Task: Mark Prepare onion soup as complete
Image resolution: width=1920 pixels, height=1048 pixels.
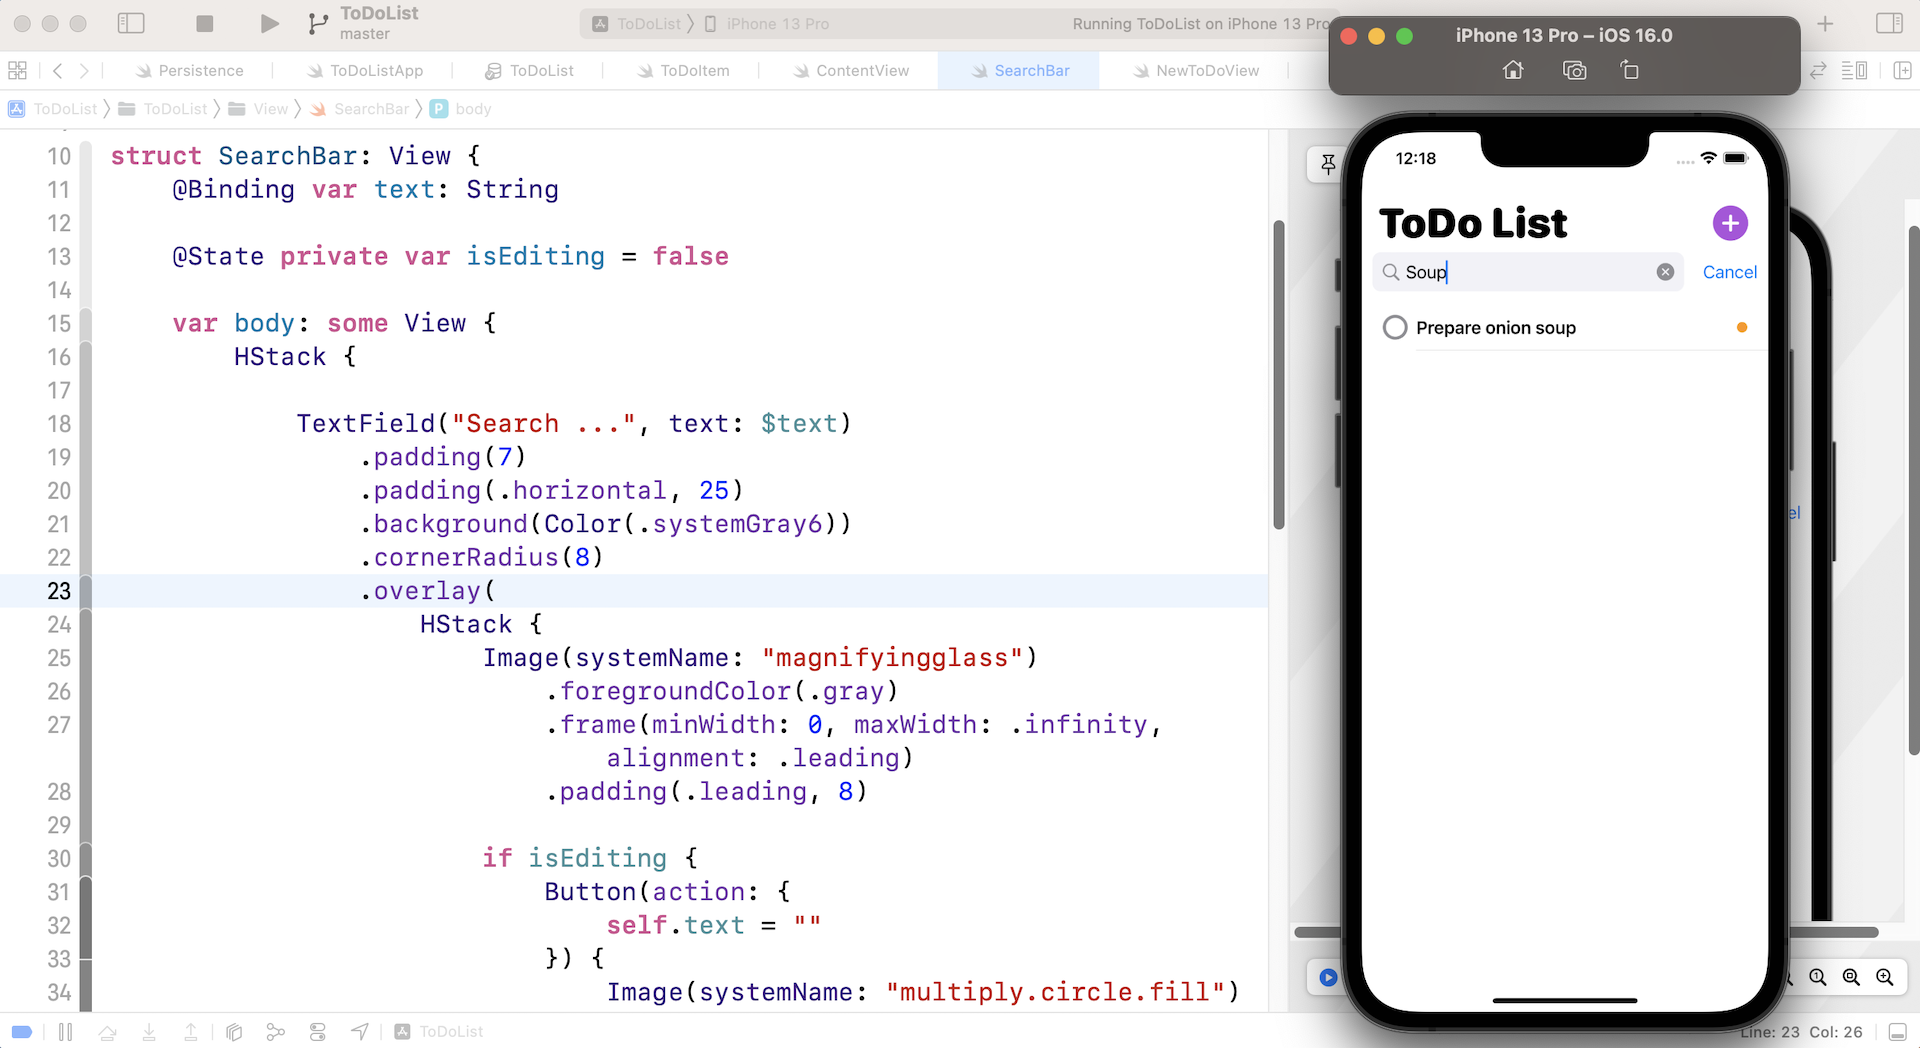Action: coord(1395,327)
